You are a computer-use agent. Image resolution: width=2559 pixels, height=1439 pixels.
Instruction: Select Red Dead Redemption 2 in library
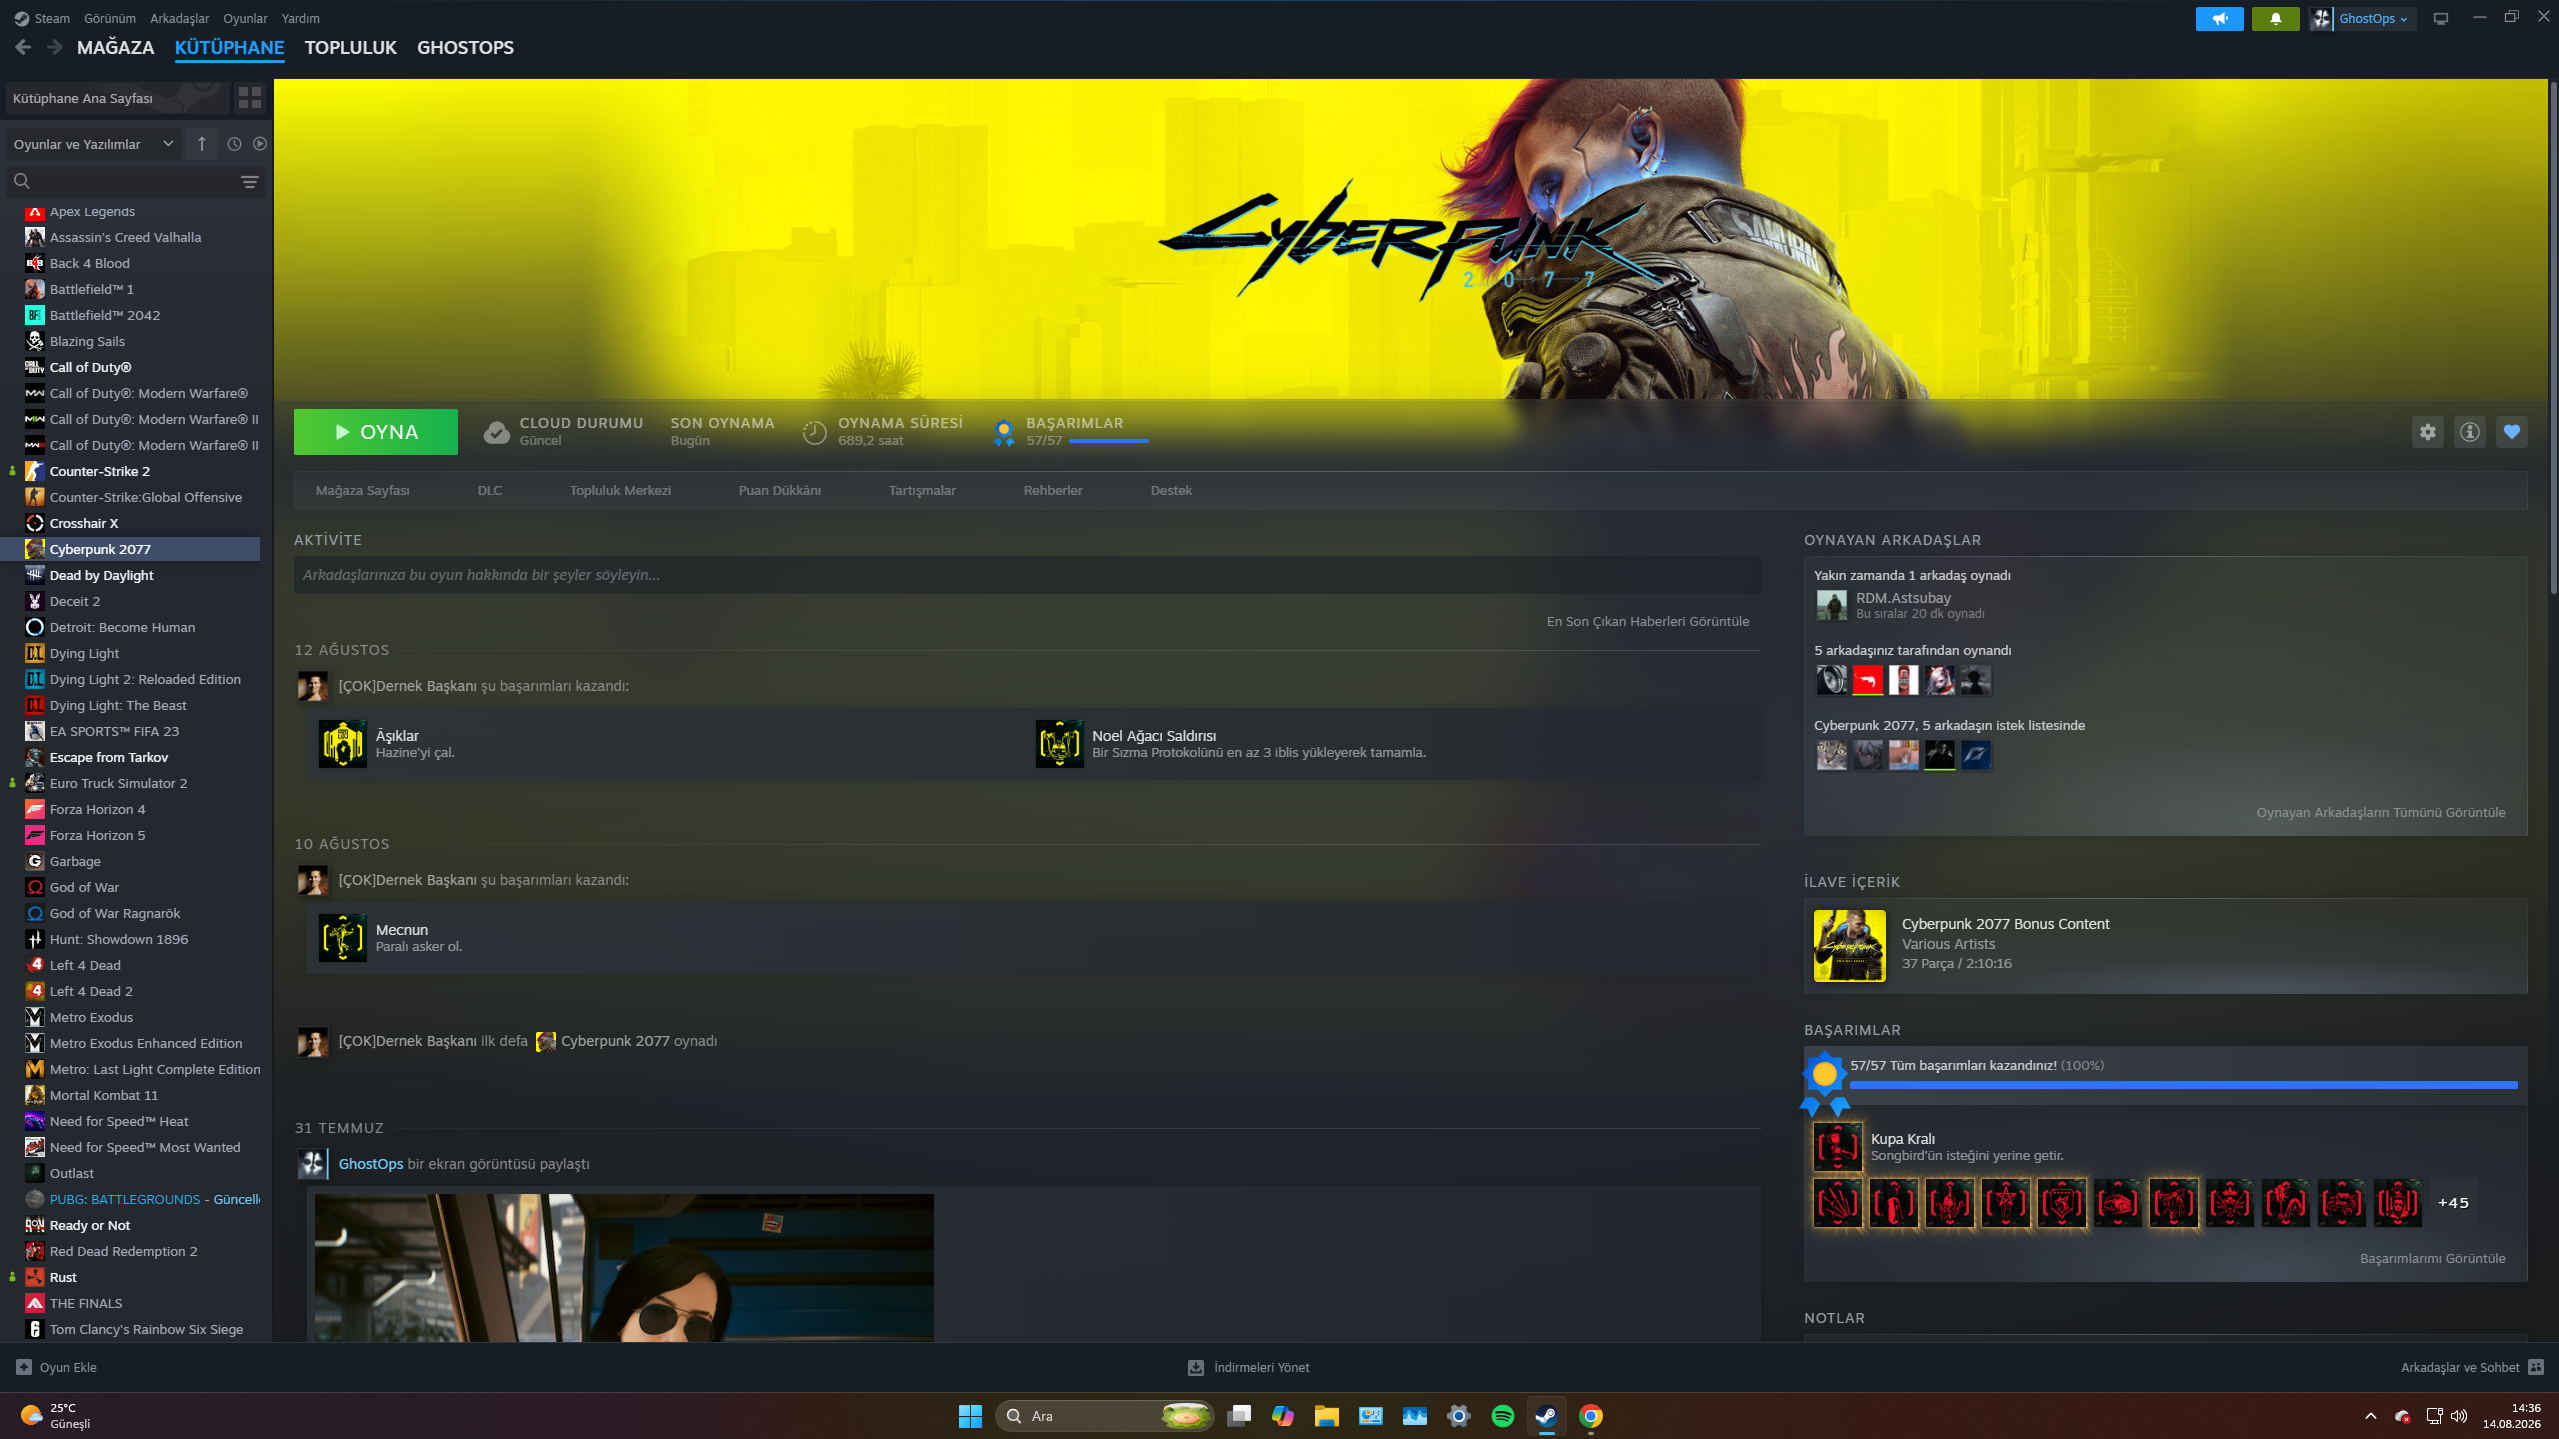[x=132, y=1251]
